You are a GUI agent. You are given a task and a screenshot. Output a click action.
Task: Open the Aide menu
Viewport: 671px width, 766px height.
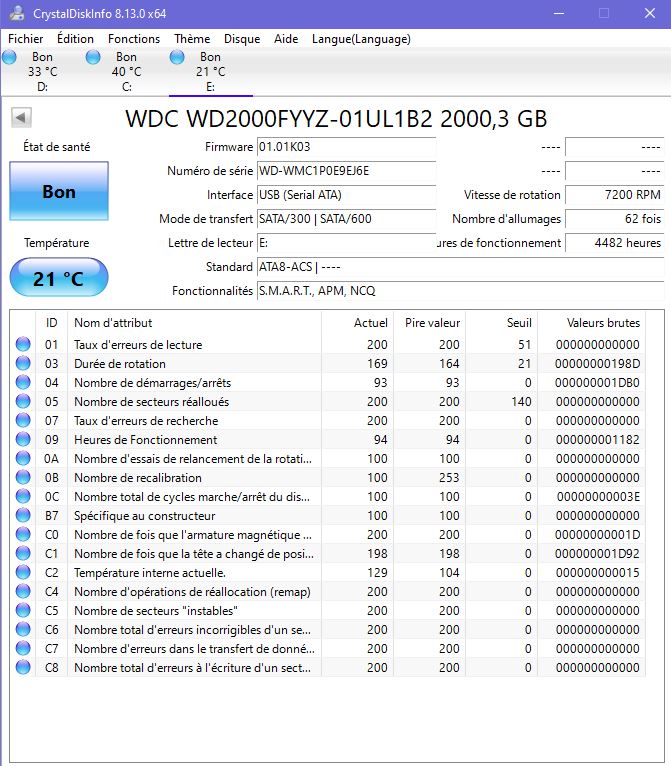(x=286, y=39)
